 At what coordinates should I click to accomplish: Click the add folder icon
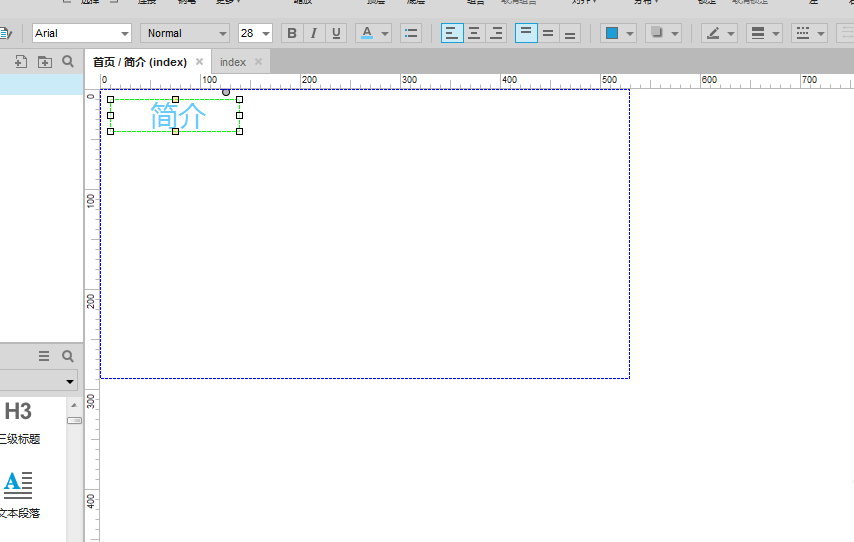click(x=45, y=62)
